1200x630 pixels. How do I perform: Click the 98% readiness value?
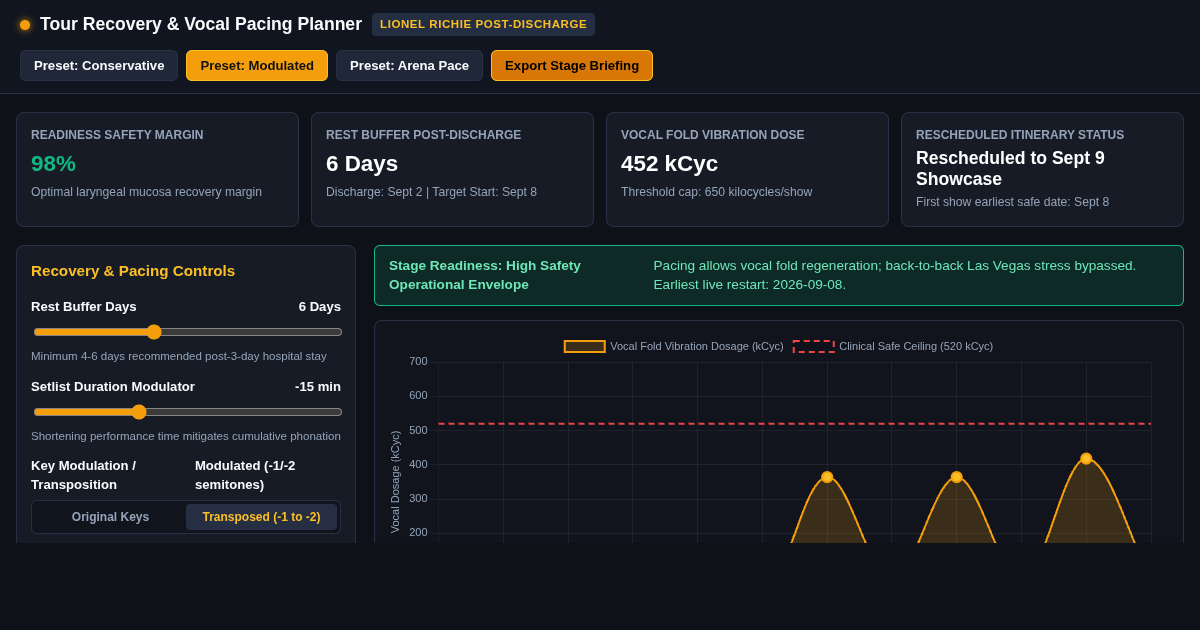(x=53, y=163)
